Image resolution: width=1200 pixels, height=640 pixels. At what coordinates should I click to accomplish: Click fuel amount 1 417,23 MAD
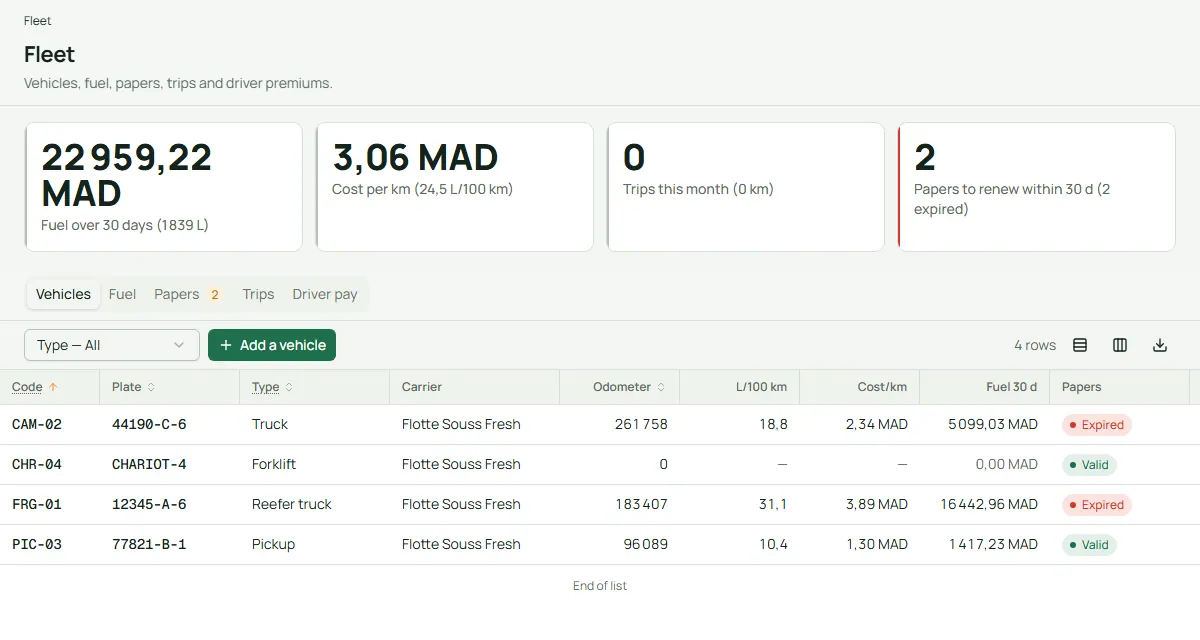pos(993,544)
